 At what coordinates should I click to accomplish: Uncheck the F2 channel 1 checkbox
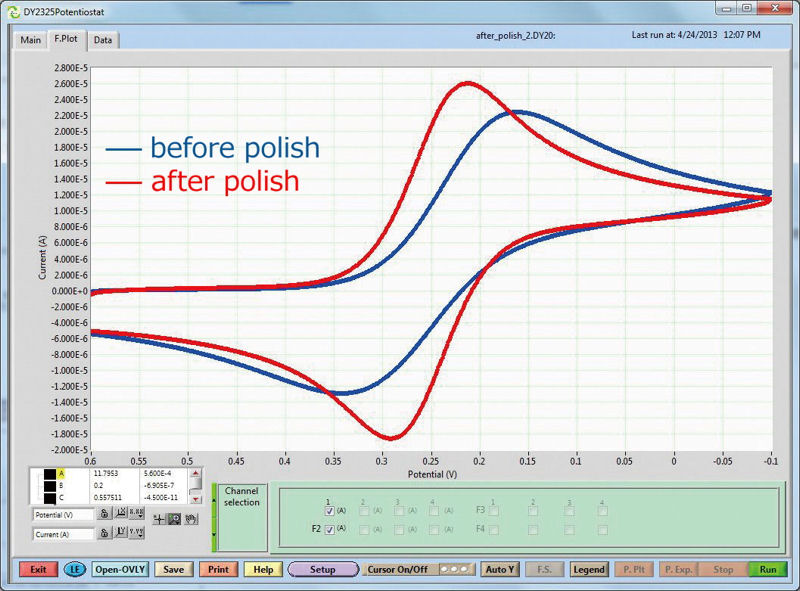pos(329,529)
